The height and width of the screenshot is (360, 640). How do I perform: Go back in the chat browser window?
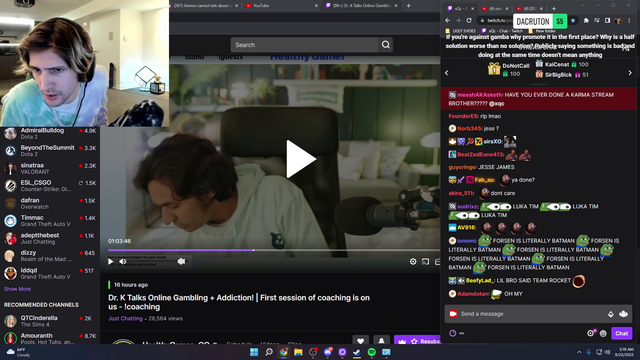tap(448, 20)
